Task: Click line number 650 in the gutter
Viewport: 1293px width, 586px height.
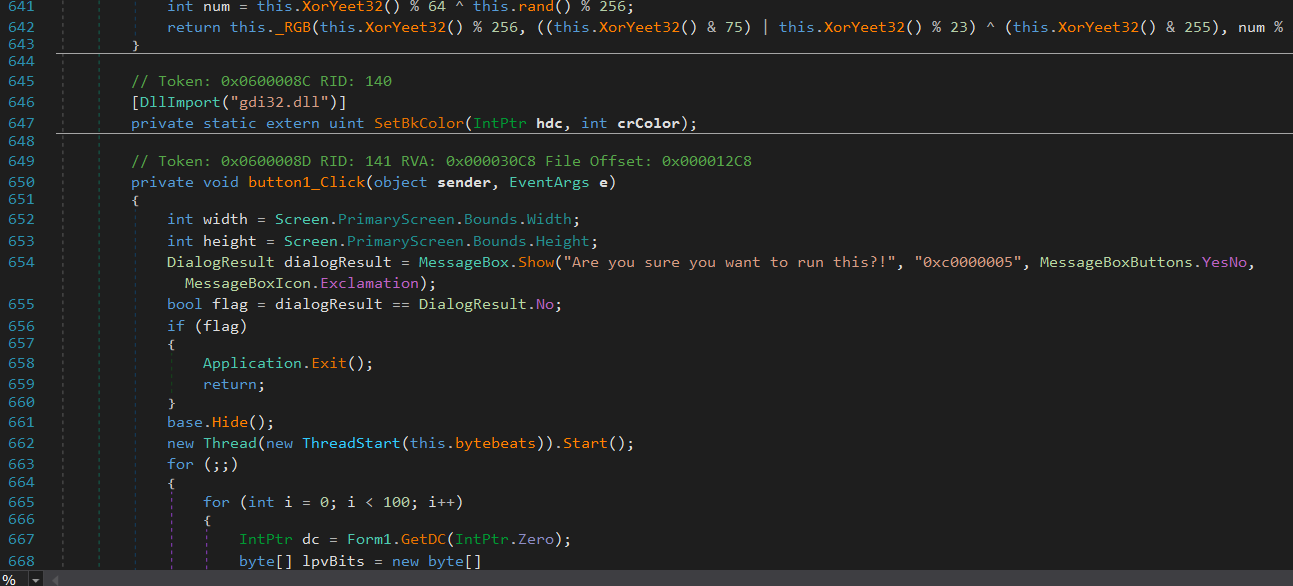Action: click(x=21, y=182)
